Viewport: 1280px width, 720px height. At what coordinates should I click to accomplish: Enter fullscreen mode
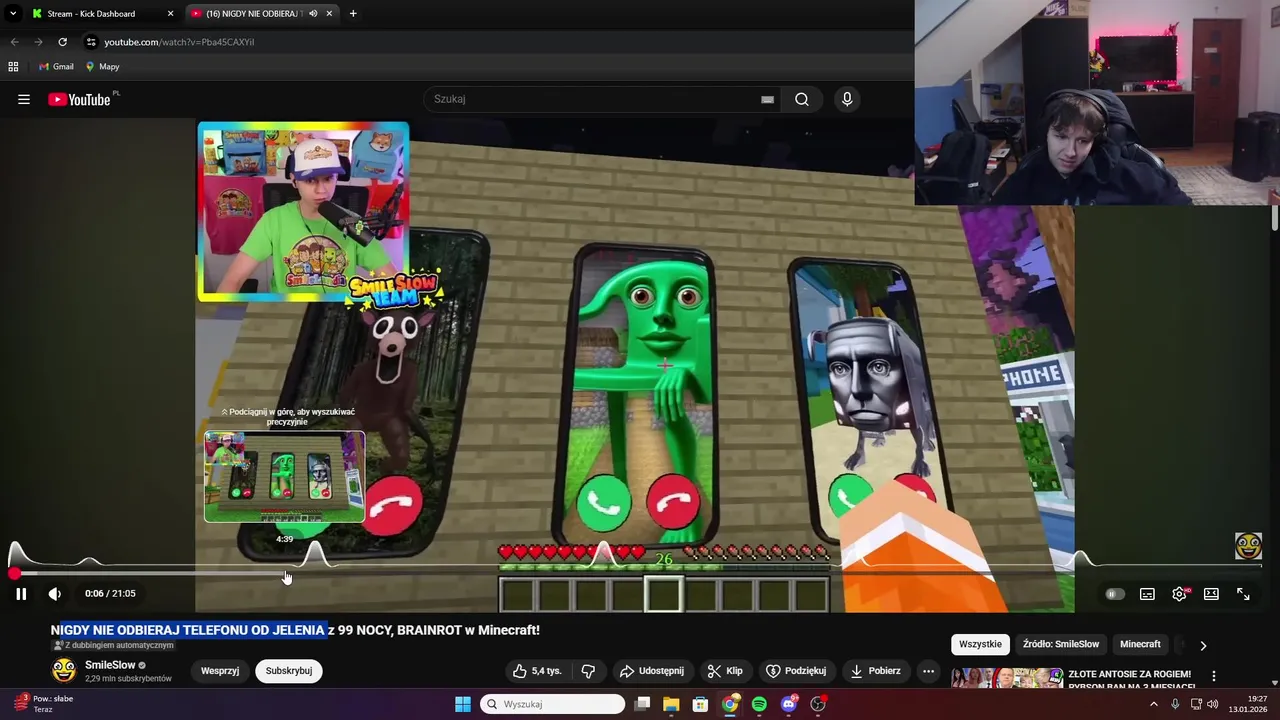1243,594
